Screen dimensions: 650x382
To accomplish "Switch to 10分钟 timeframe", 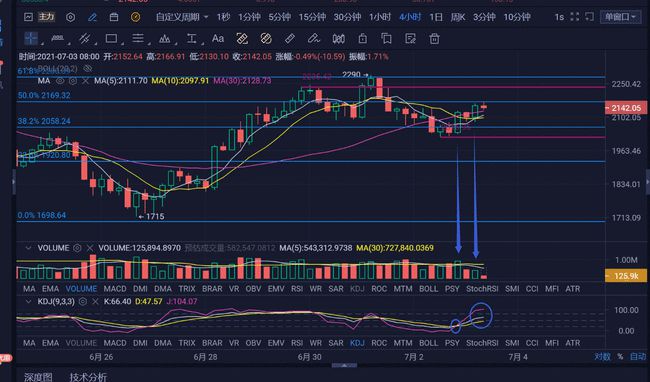I will [x=517, y=17].
